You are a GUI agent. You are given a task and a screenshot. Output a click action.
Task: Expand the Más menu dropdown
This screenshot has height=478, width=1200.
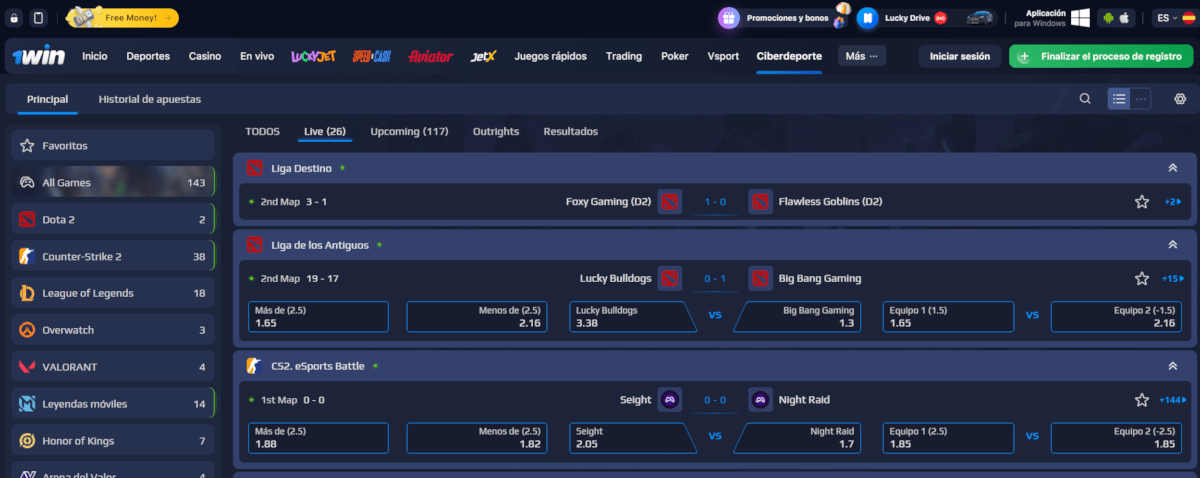coord(862,56)
